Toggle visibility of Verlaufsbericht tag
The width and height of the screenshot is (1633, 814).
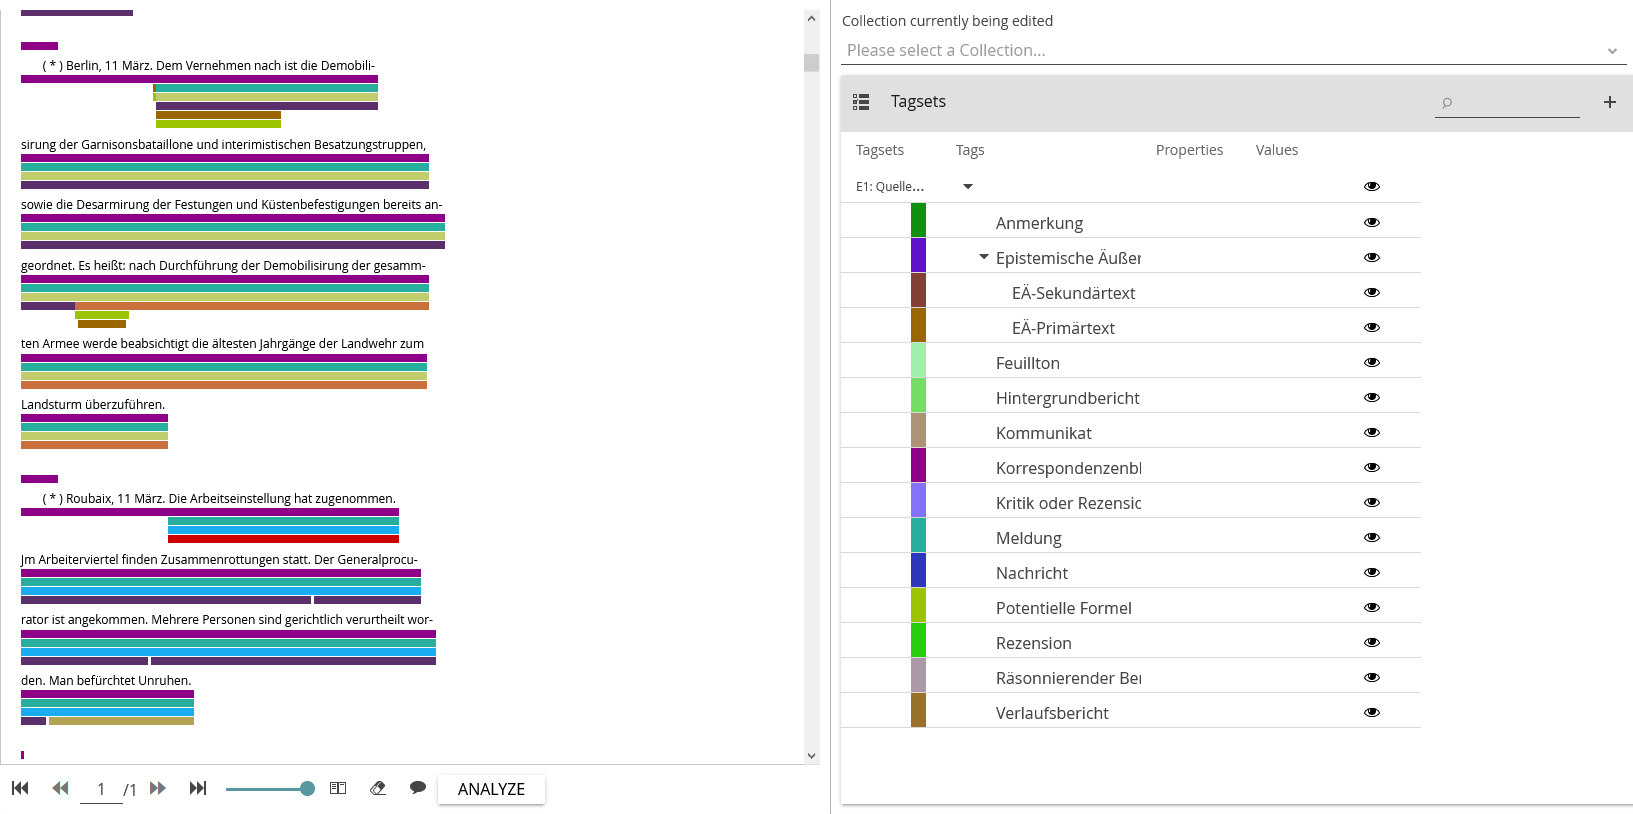click(x=1371, y=712)
